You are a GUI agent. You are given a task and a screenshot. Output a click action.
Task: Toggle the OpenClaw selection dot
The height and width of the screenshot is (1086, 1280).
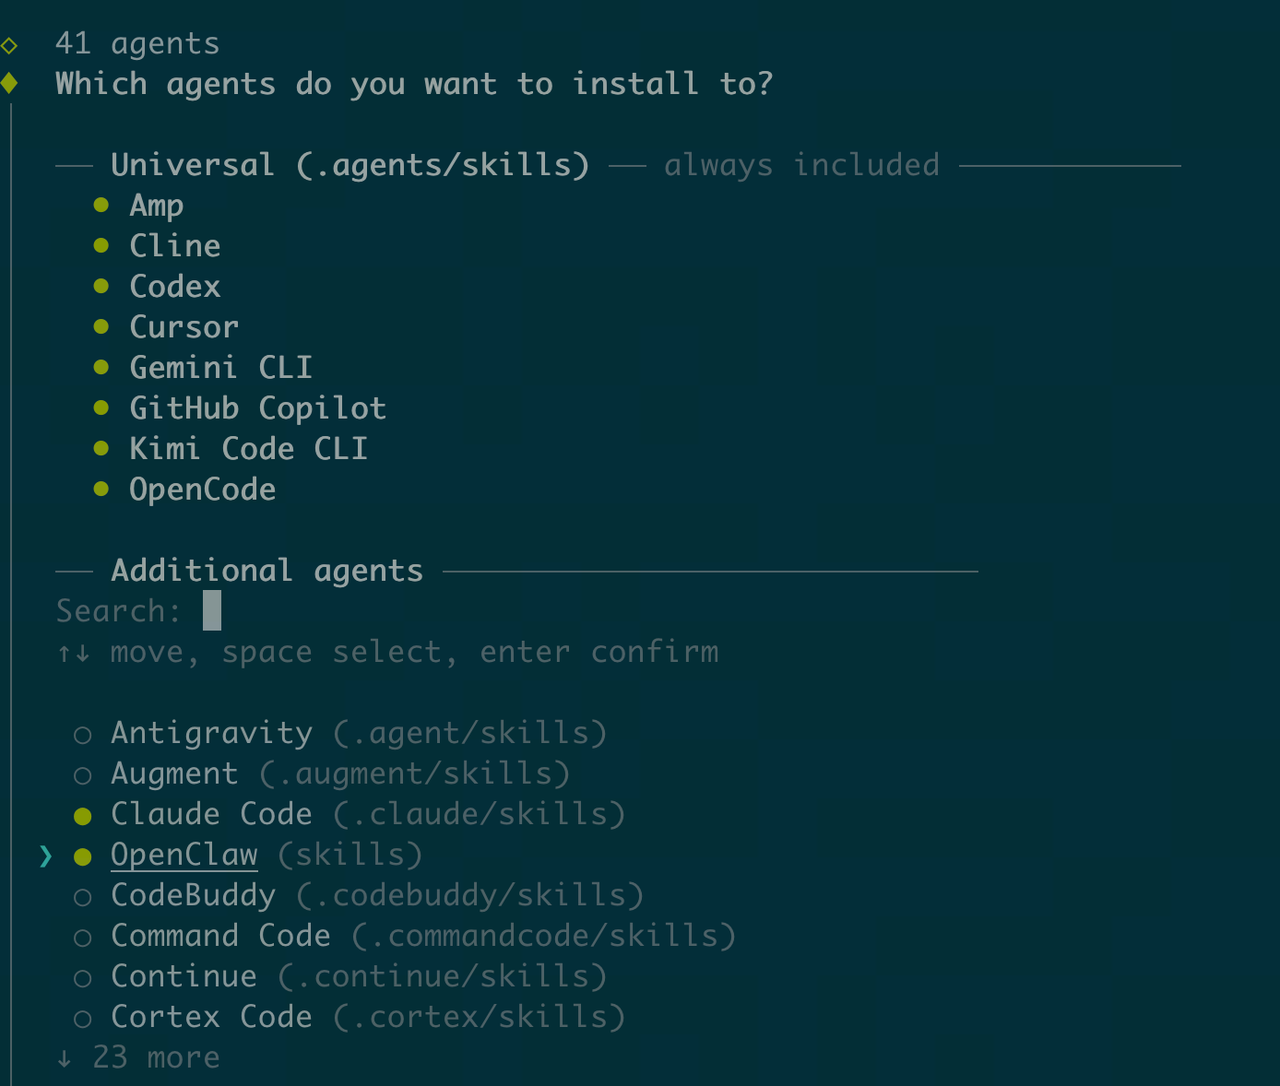(83, 856)
